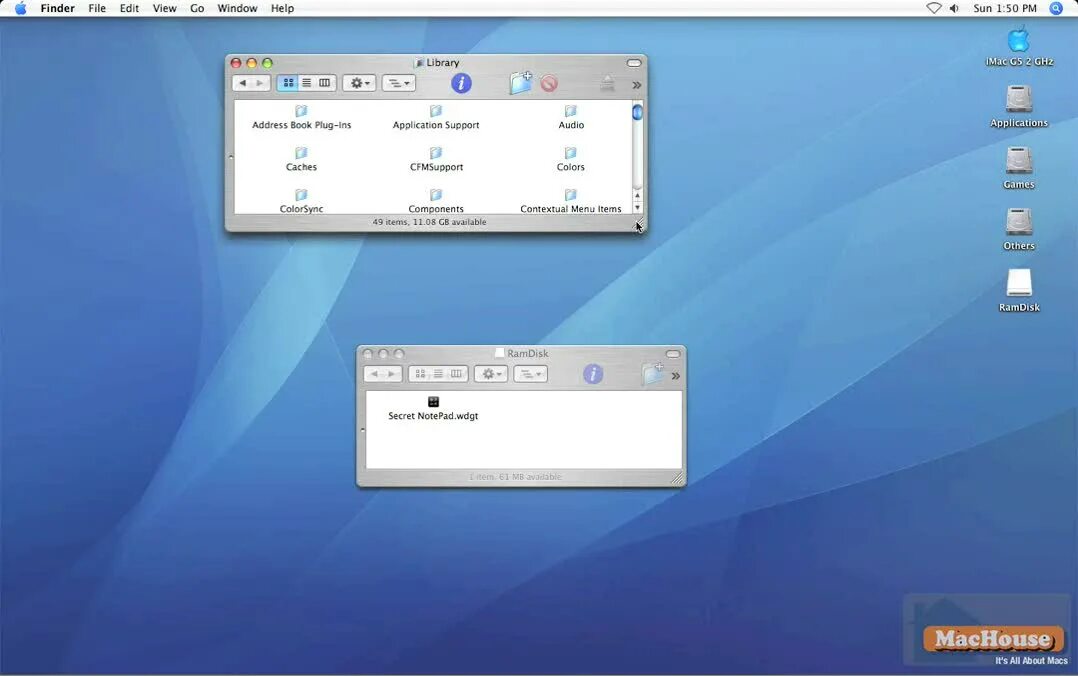Screen dimensions: 1078x676
Task: Click the RamDisk window resize handle
Action: point(677,478)
